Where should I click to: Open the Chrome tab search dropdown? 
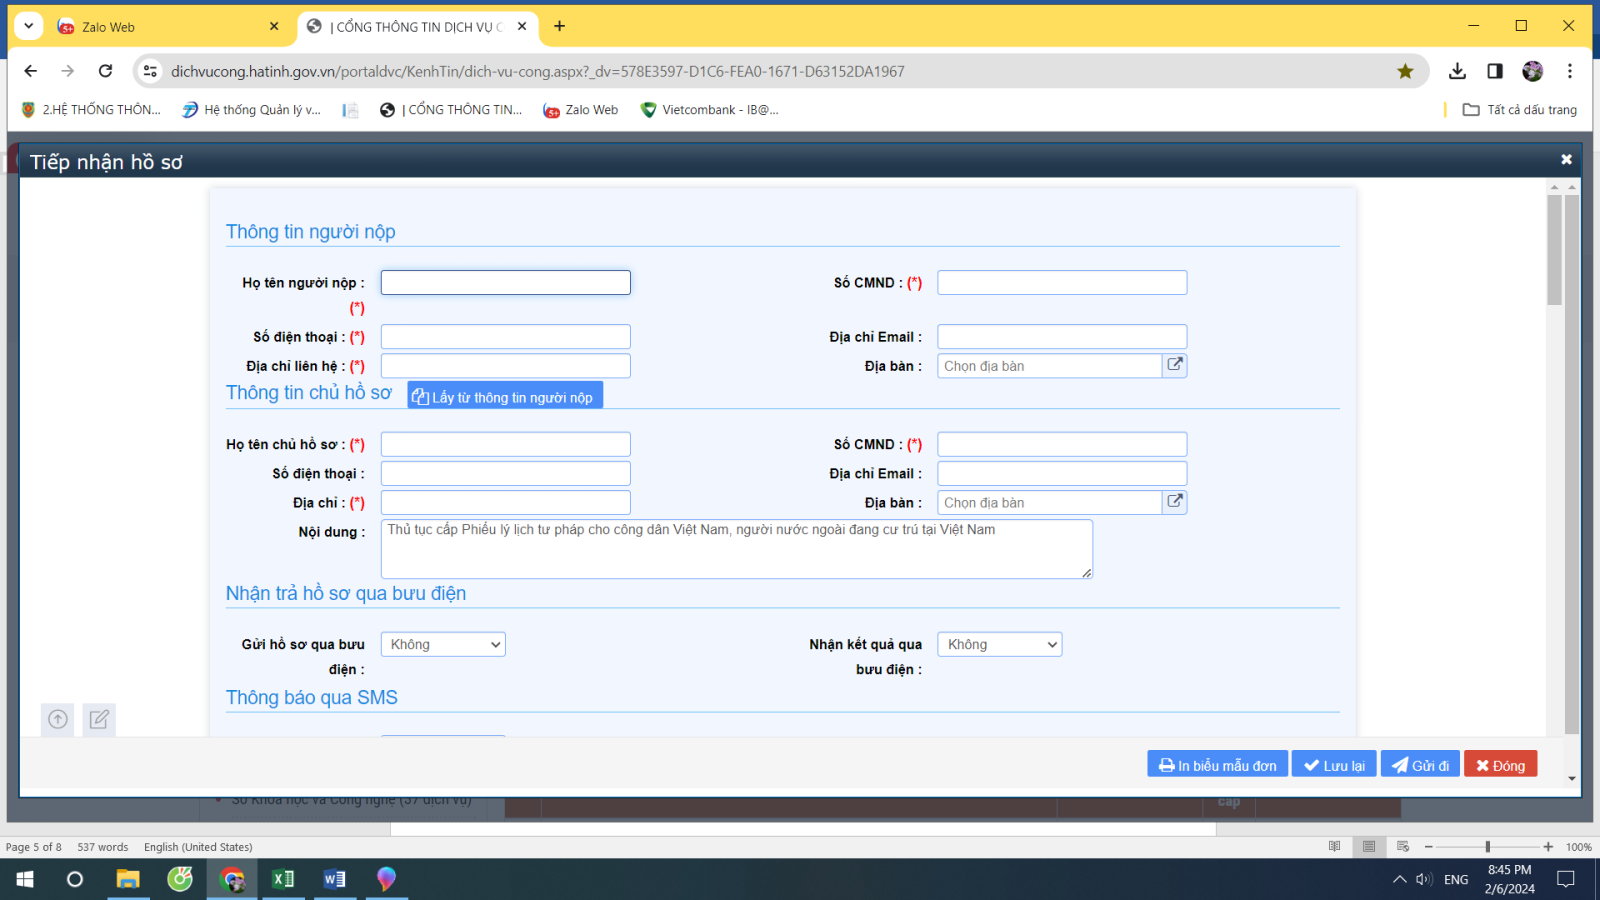click(29, 26)
